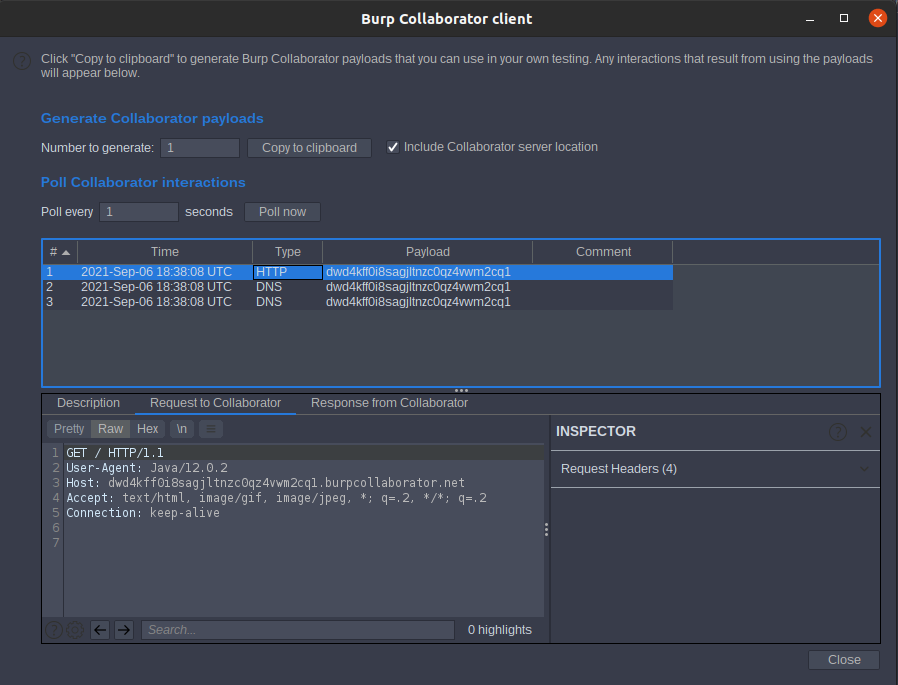Click the 0 highlights label

coord(499,630)
